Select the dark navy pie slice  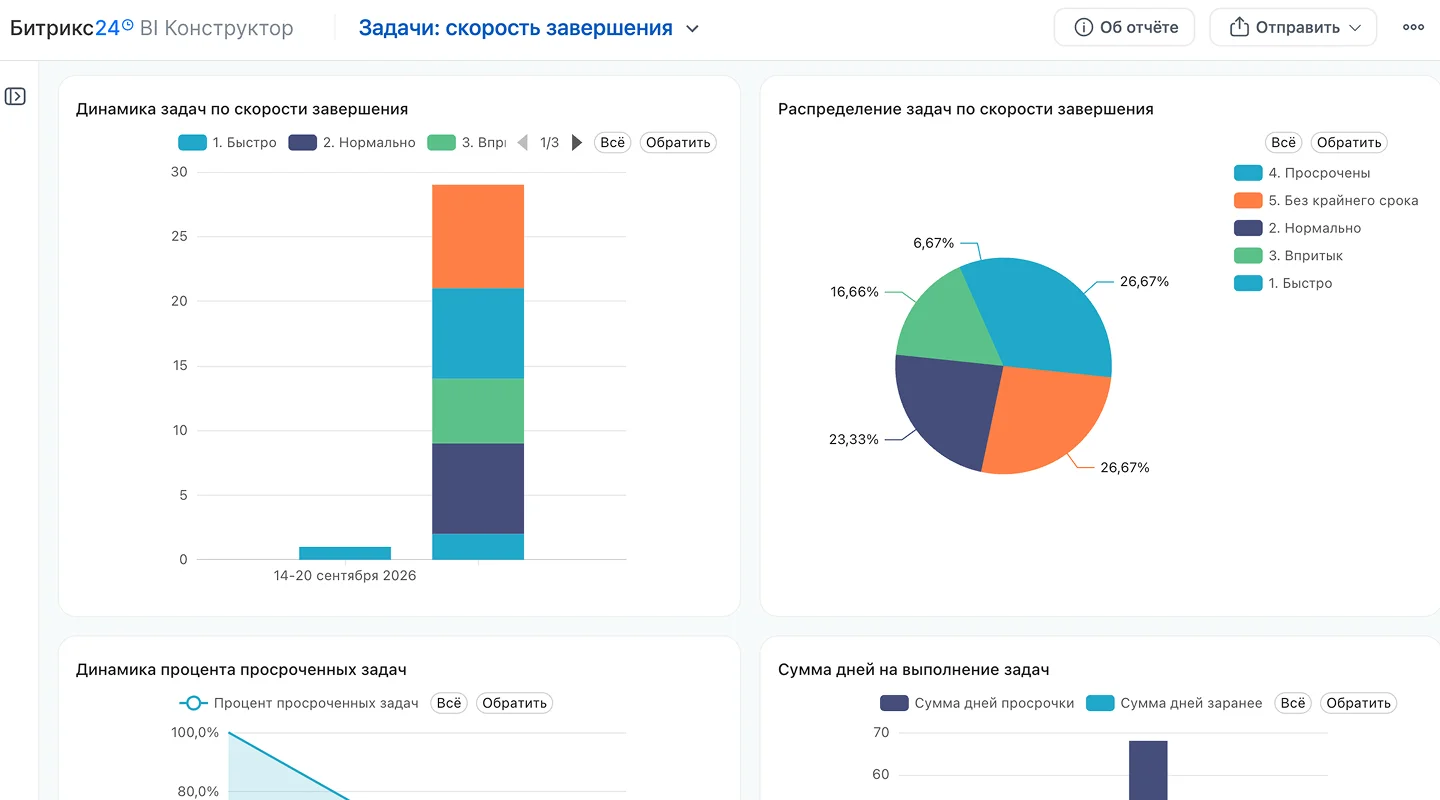click(945, 410)
